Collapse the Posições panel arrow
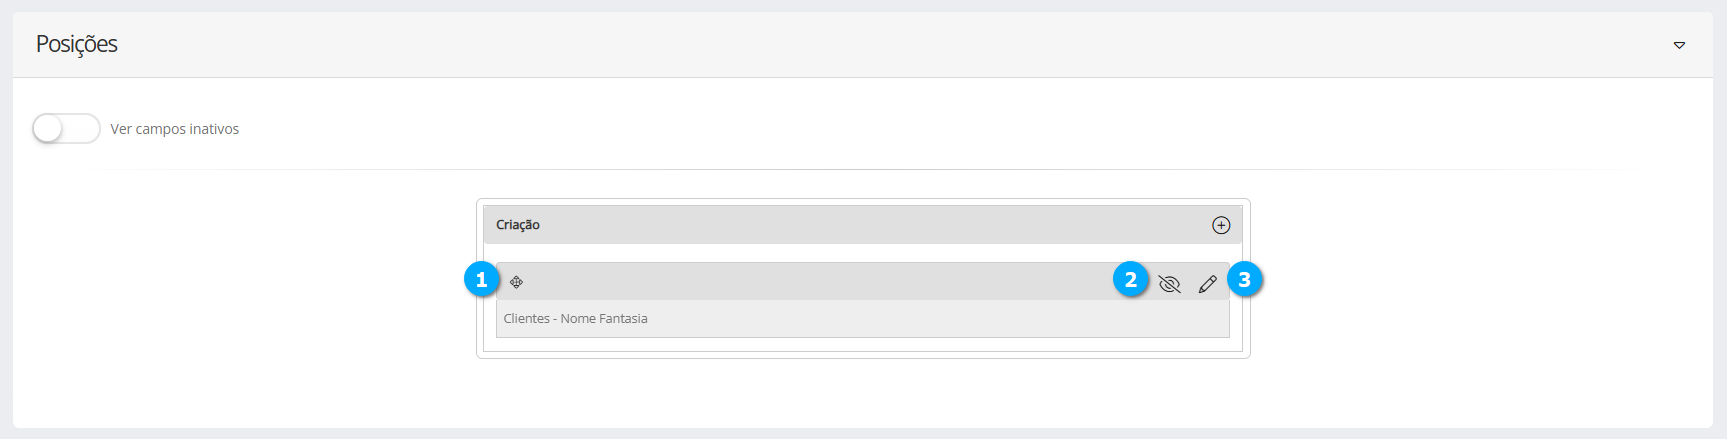1727x439 pixels. tap(1679, 45)
